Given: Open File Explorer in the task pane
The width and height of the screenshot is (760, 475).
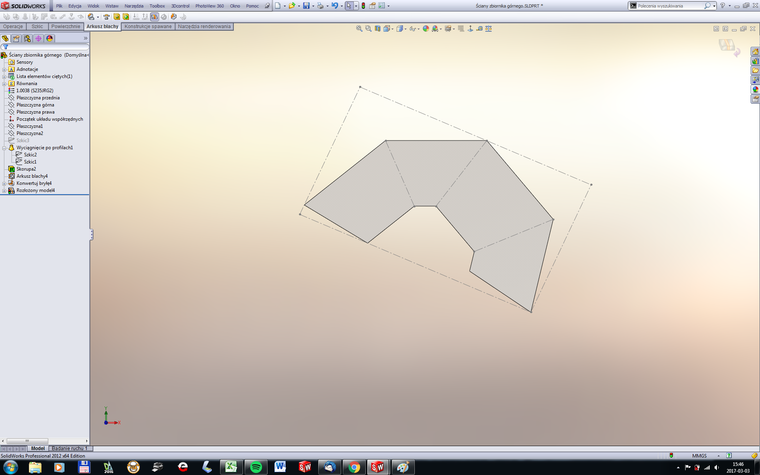Looking at the screenshot, I should point(755,70).
